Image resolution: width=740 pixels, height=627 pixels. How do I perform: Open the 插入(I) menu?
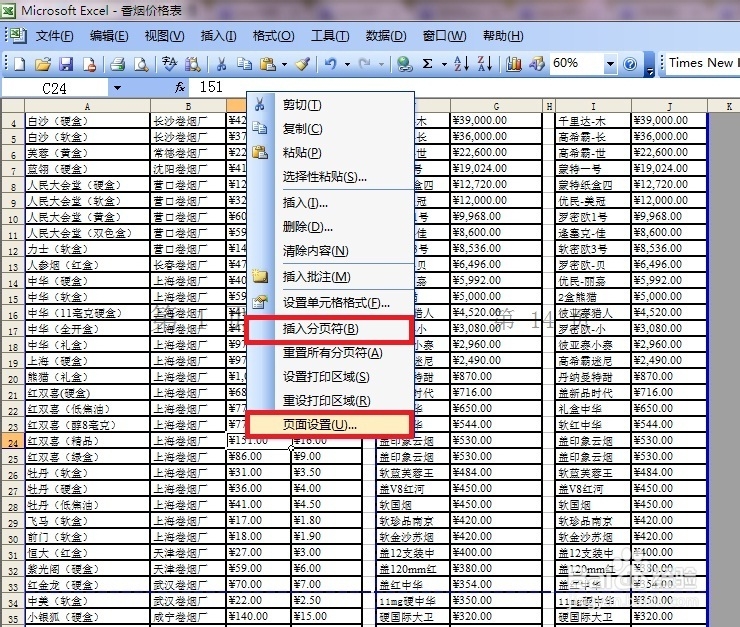tap(218, 36)
